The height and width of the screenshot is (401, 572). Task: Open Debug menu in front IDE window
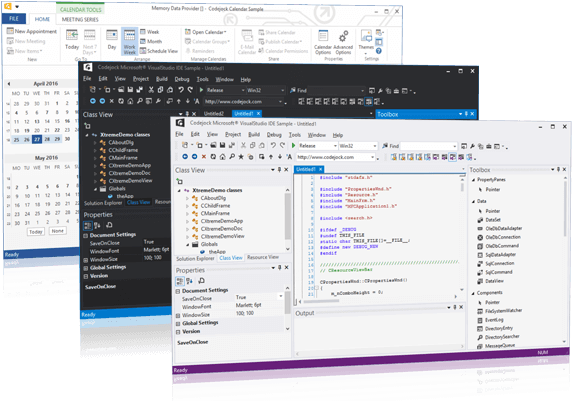(x=274, y=135)
